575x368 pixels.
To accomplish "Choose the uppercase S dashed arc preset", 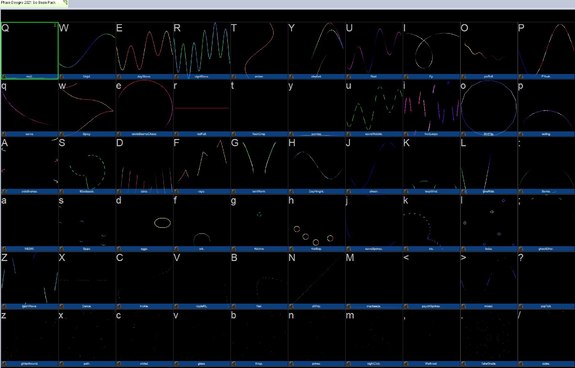I will click(x=87, y=163).
